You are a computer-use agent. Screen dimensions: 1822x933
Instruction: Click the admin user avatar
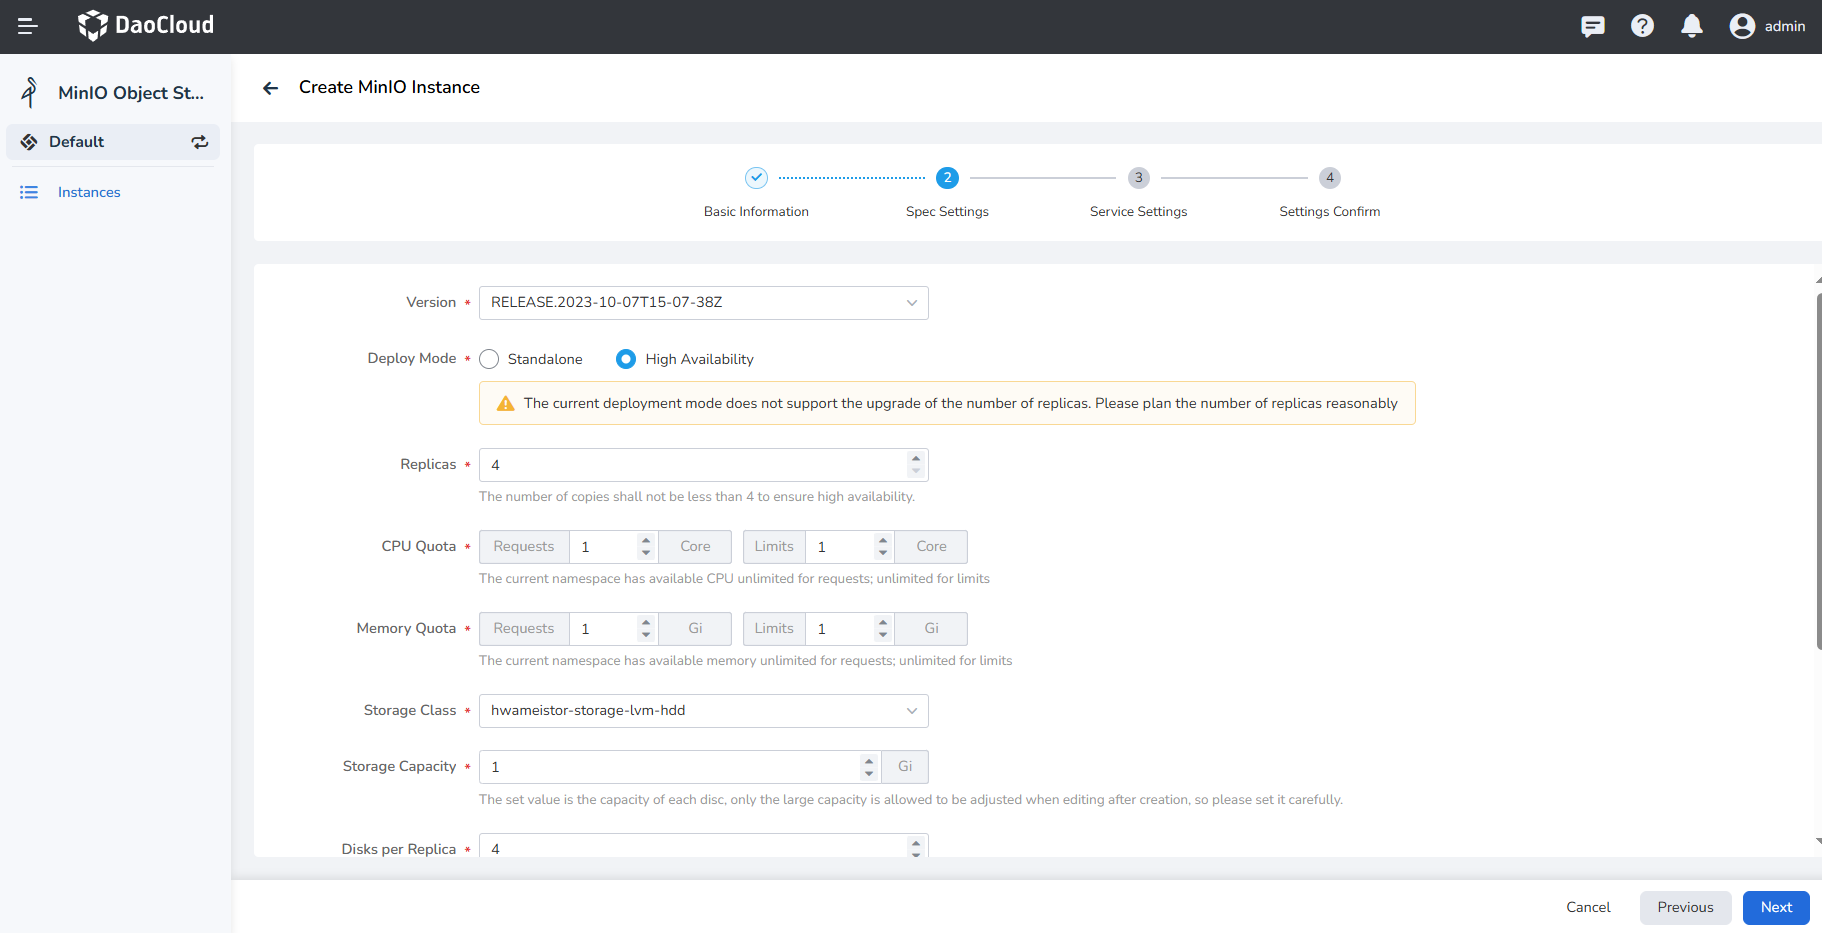1742,26
